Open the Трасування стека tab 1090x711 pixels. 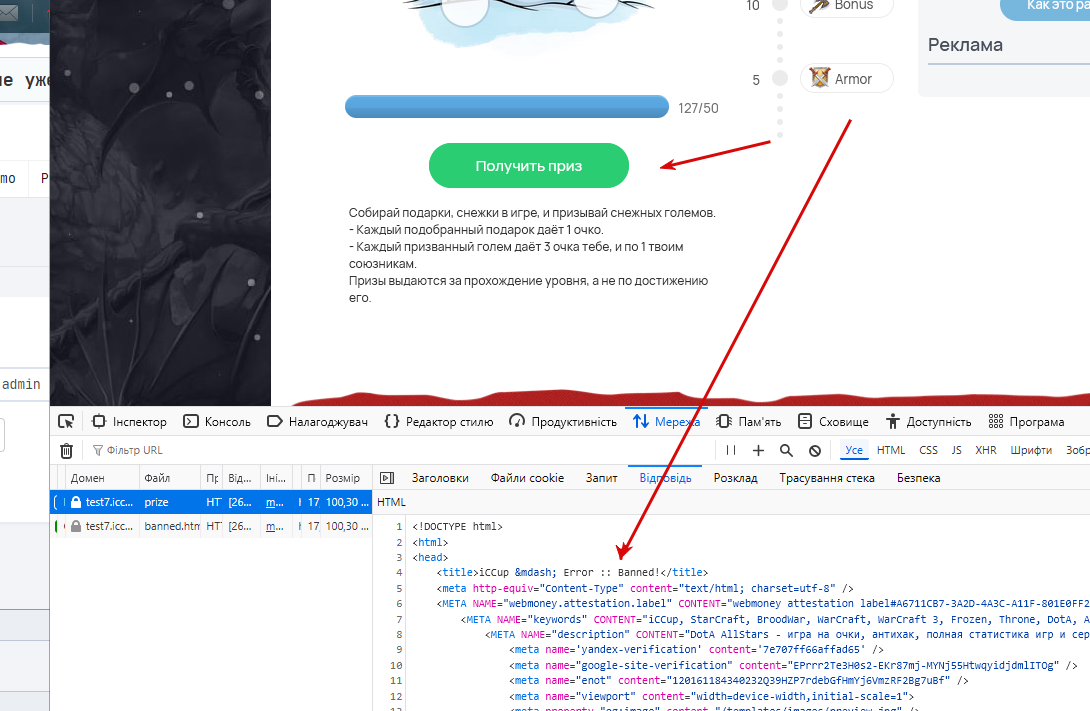point(827,478)
